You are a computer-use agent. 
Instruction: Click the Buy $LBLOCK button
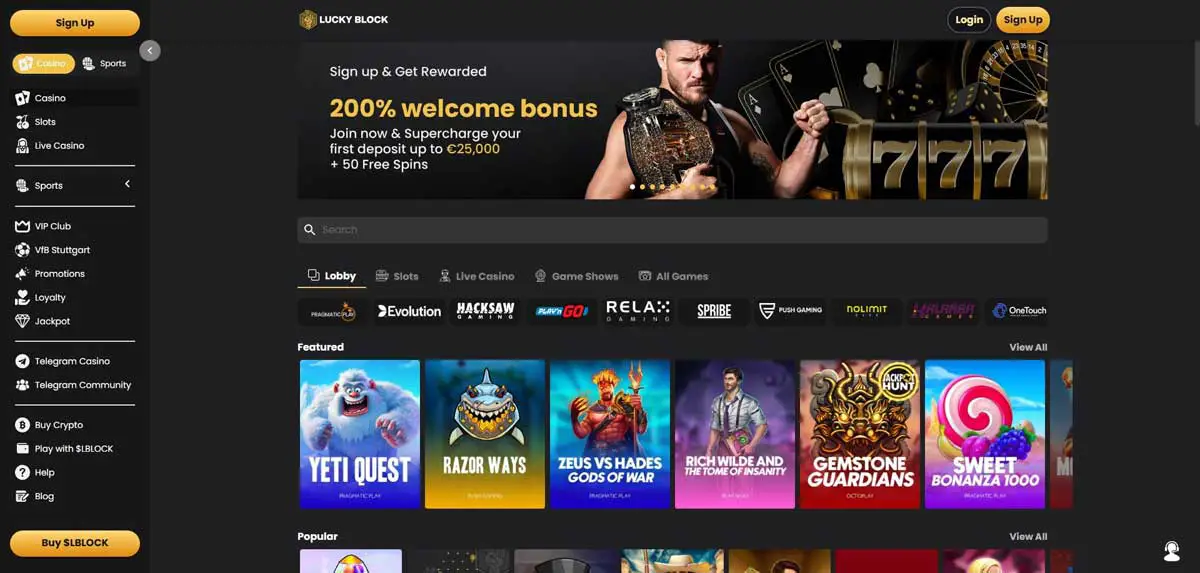point(75,543)
